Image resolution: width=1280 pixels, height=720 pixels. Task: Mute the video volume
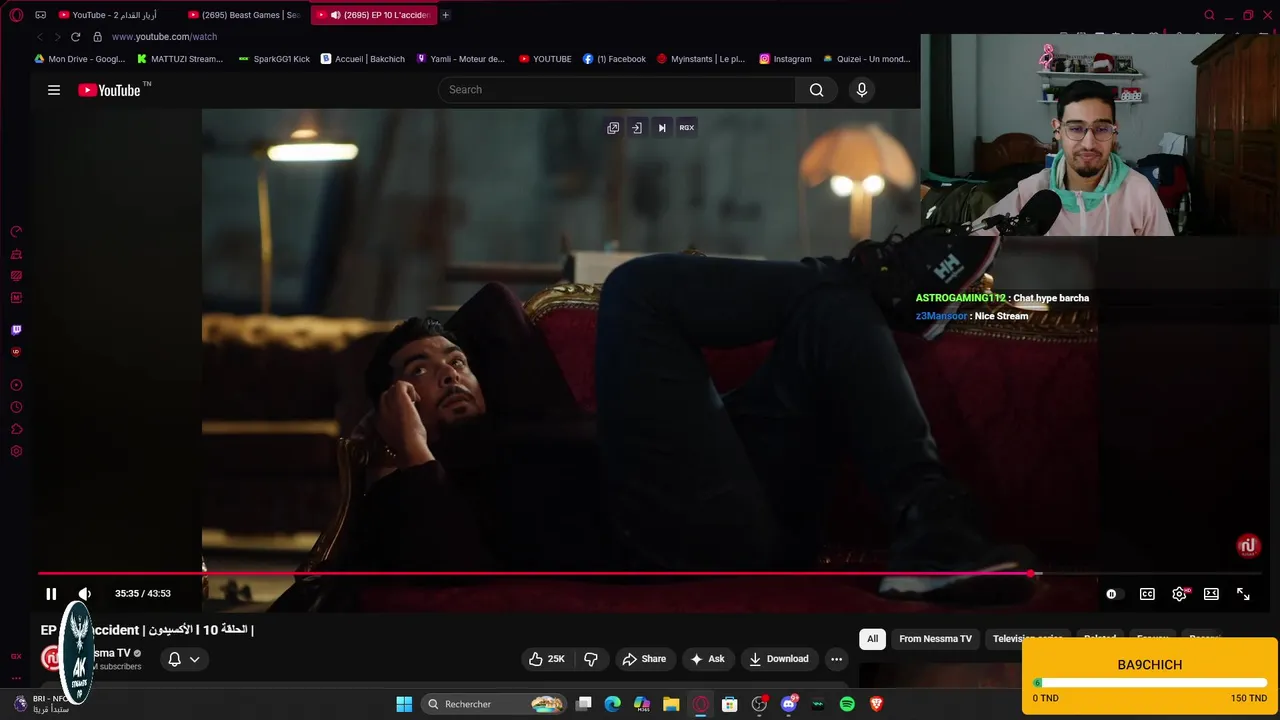pyautogui.click(x=85, y=594)
